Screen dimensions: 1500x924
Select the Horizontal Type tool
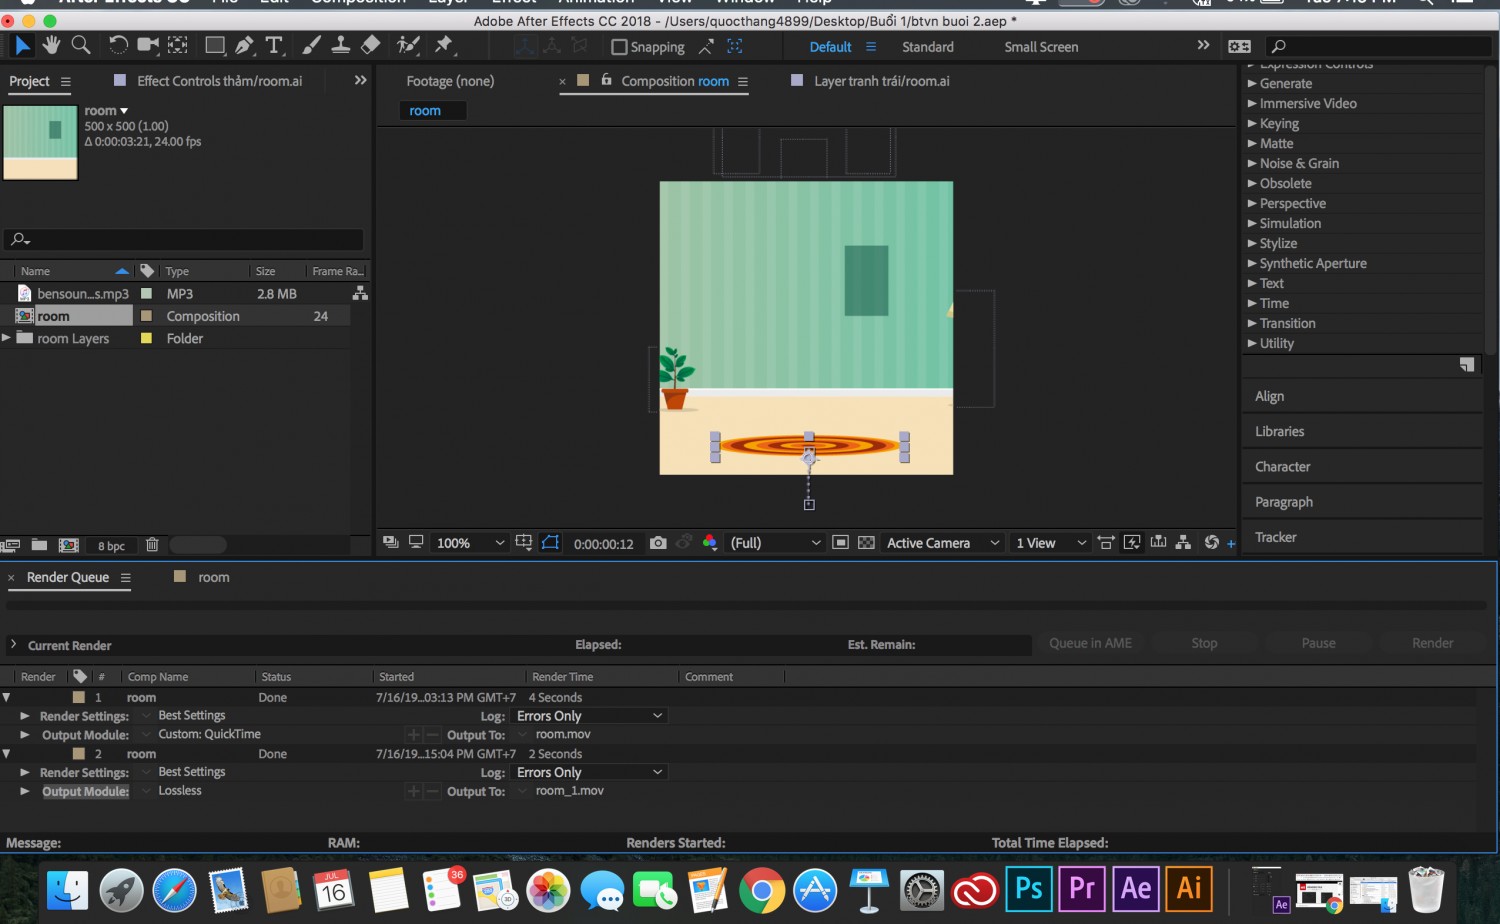(274, 45)
